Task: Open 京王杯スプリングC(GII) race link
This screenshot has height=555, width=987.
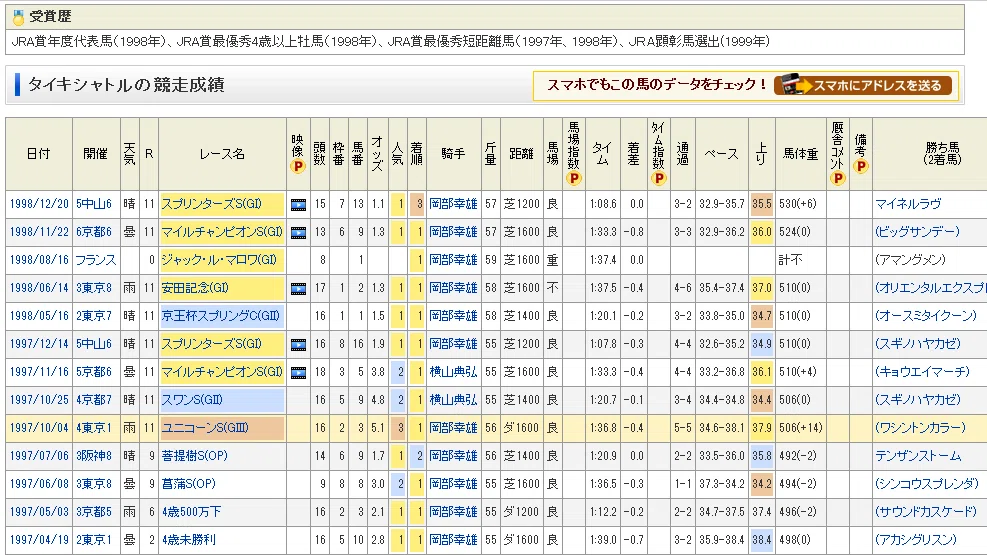Action: click(220, 316)
